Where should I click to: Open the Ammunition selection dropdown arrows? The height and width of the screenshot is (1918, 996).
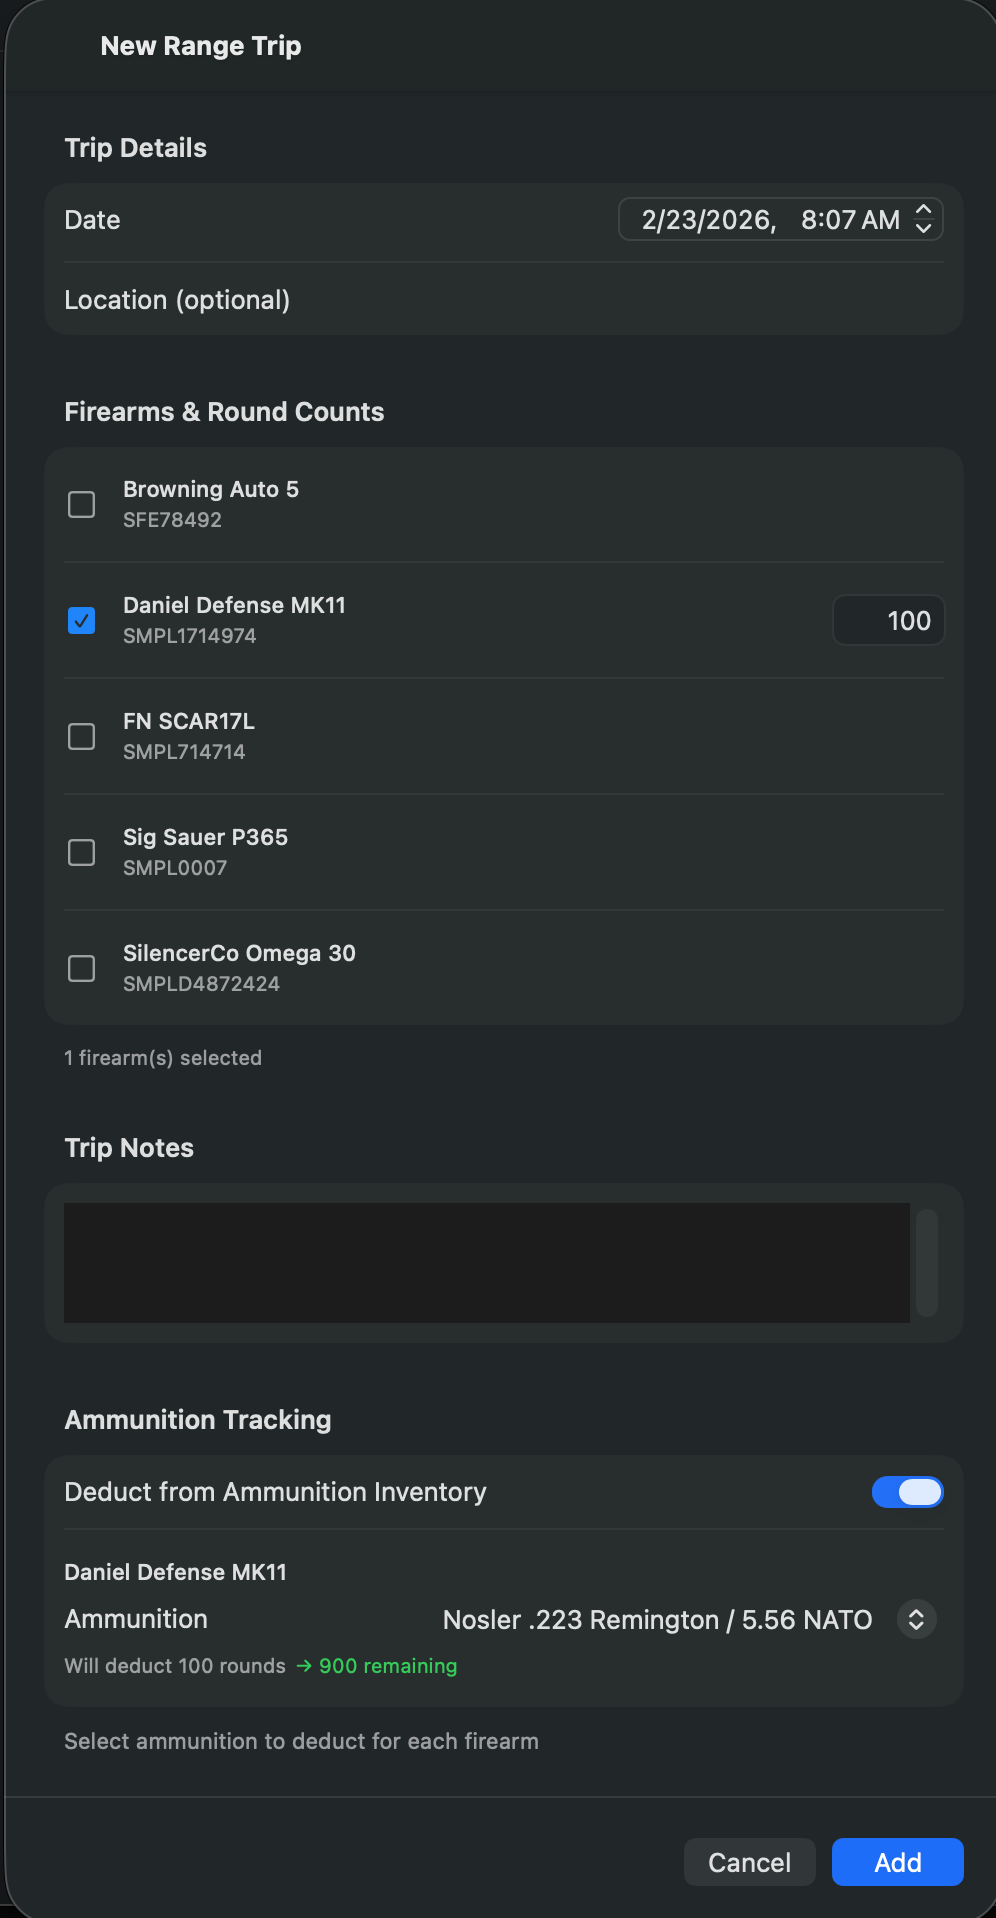point(916,1619)
